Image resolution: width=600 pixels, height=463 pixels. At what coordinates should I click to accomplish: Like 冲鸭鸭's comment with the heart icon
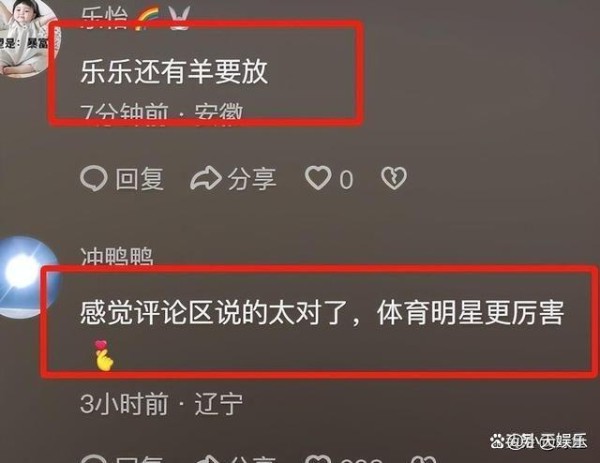[318, 459]
